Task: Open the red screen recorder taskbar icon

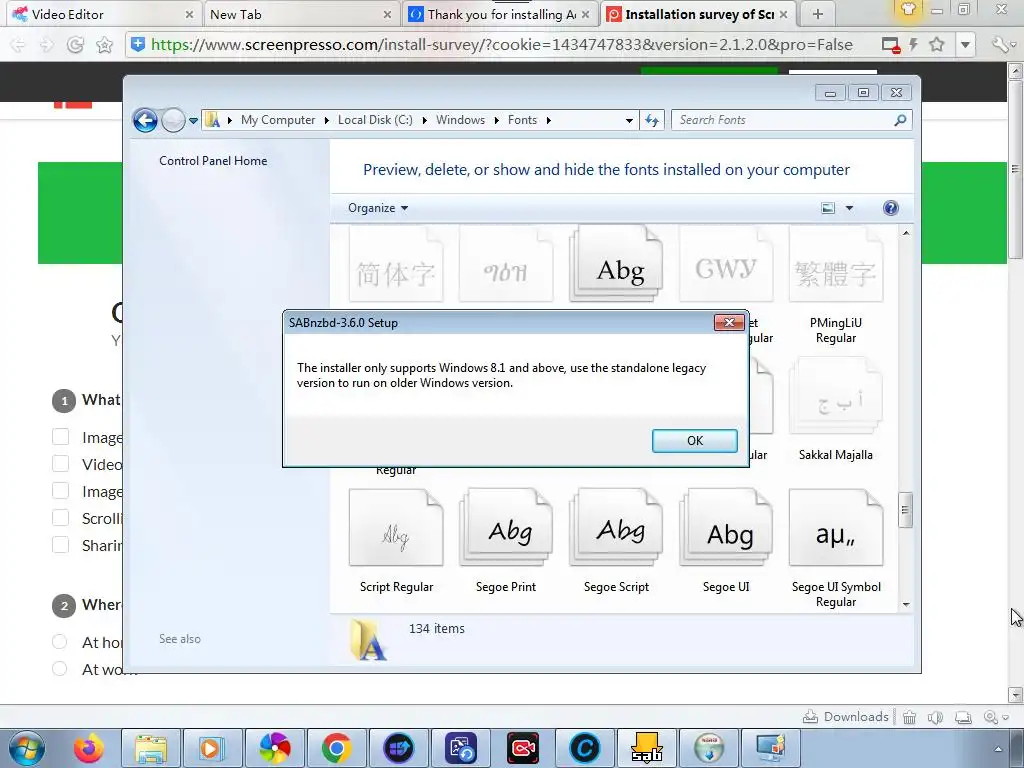Action: [523, 748]
